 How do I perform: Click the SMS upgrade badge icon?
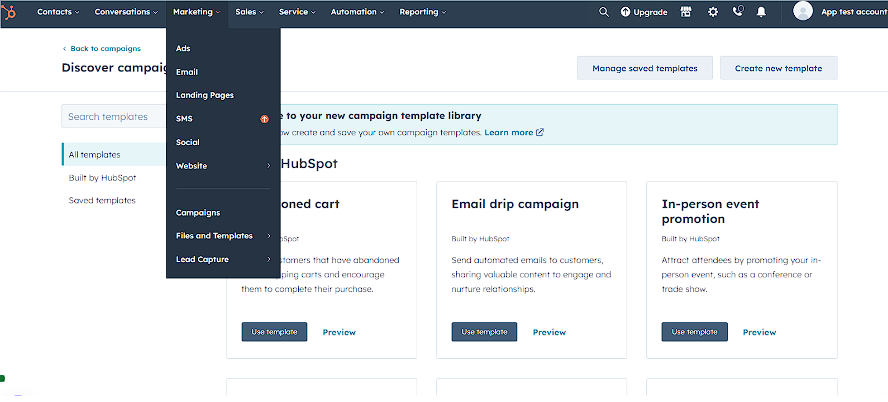pos(264,119)
